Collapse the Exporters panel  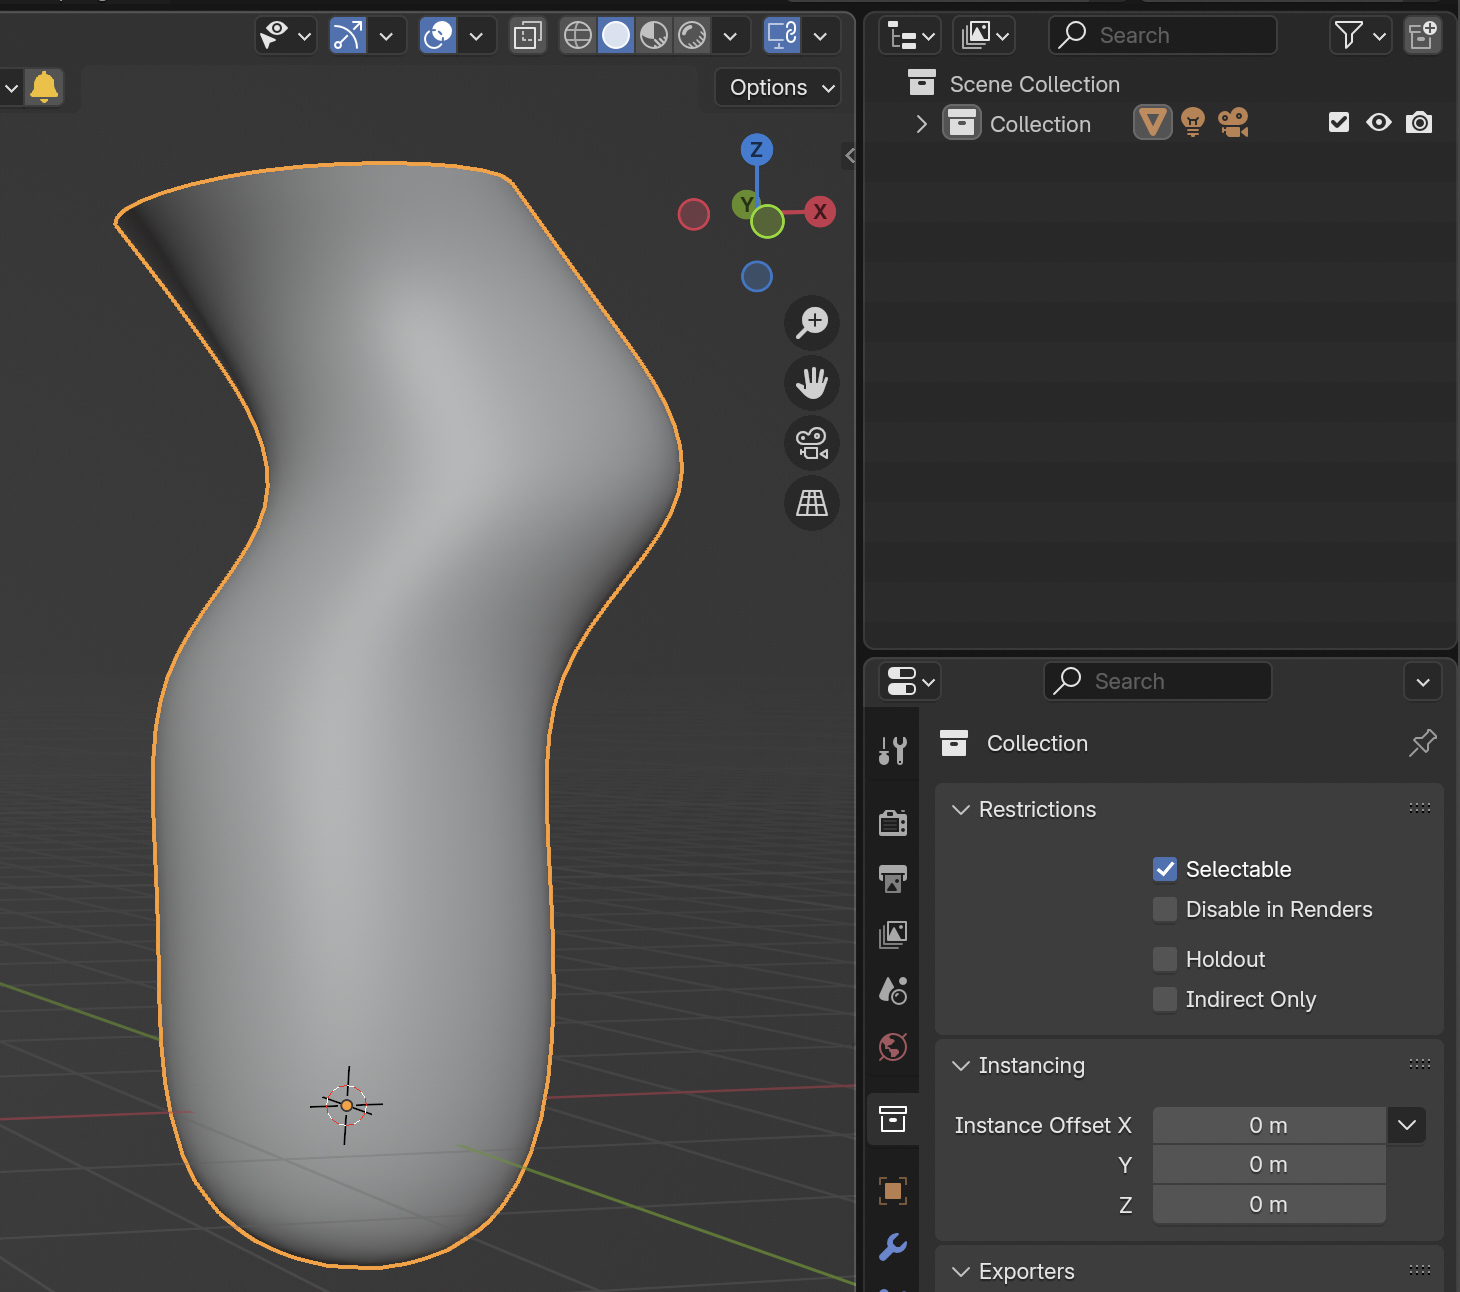click(961, 1271)
